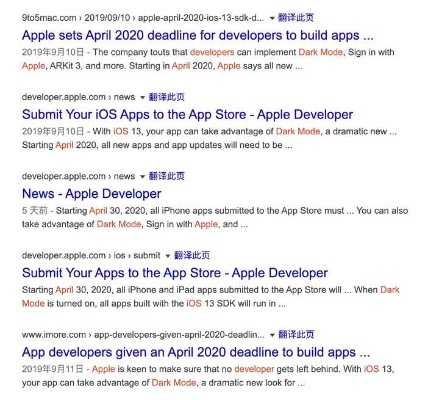Viewport: 439px width, 400px height.
Task: Open 'Submit Your Apps to the App Store' result
Action: (175, 273)
